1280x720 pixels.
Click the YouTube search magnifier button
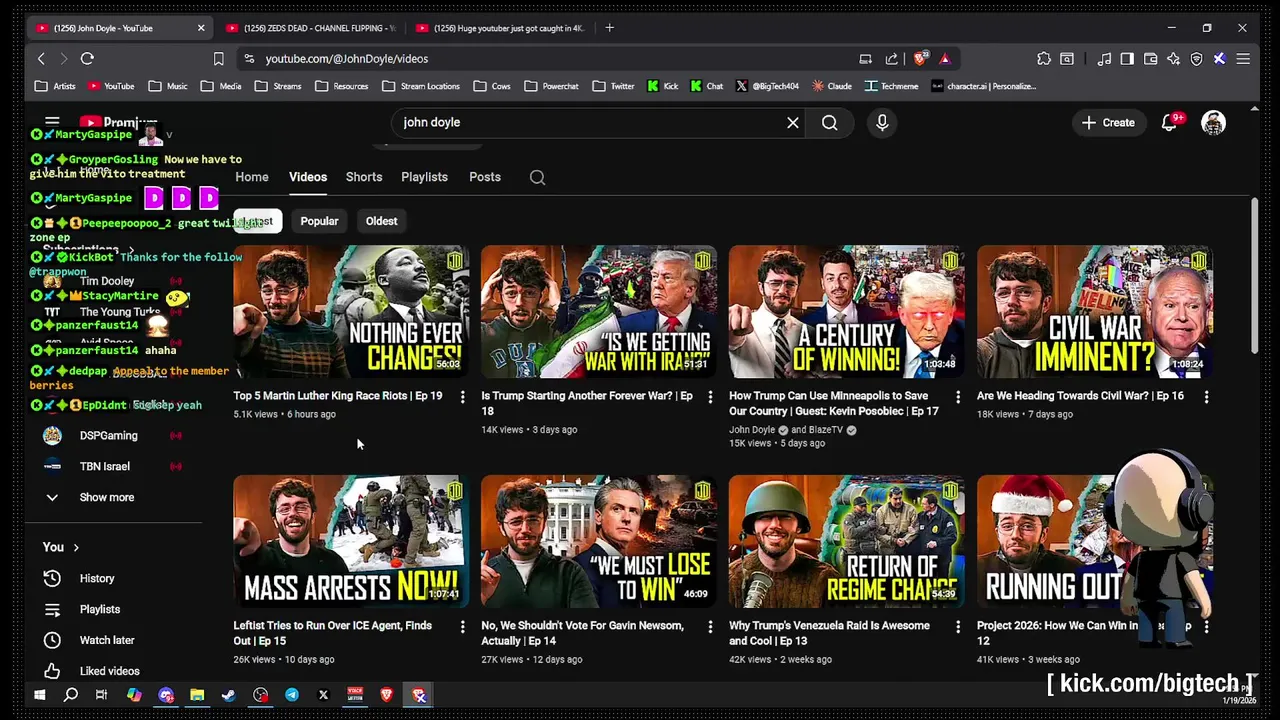click(x=830, y=122)
